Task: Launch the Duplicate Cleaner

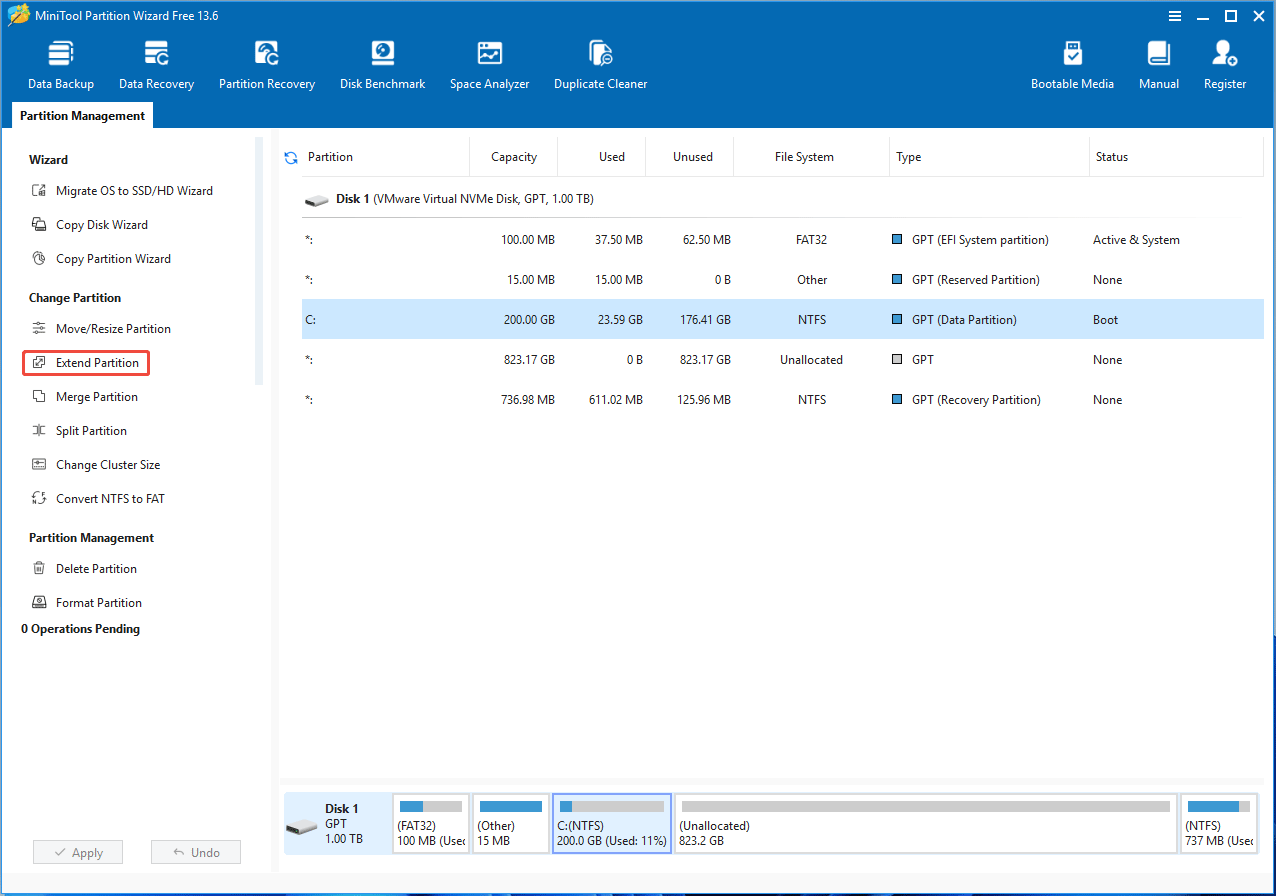Action: (x=600, y=62)
